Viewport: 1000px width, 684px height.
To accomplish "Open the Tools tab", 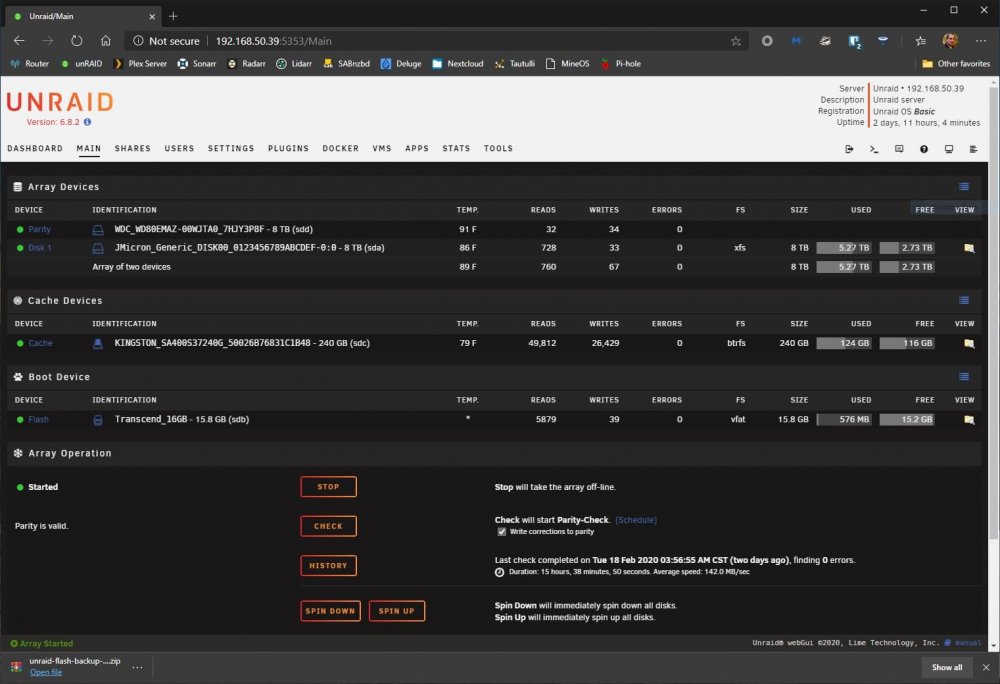I will click(498, 149).
